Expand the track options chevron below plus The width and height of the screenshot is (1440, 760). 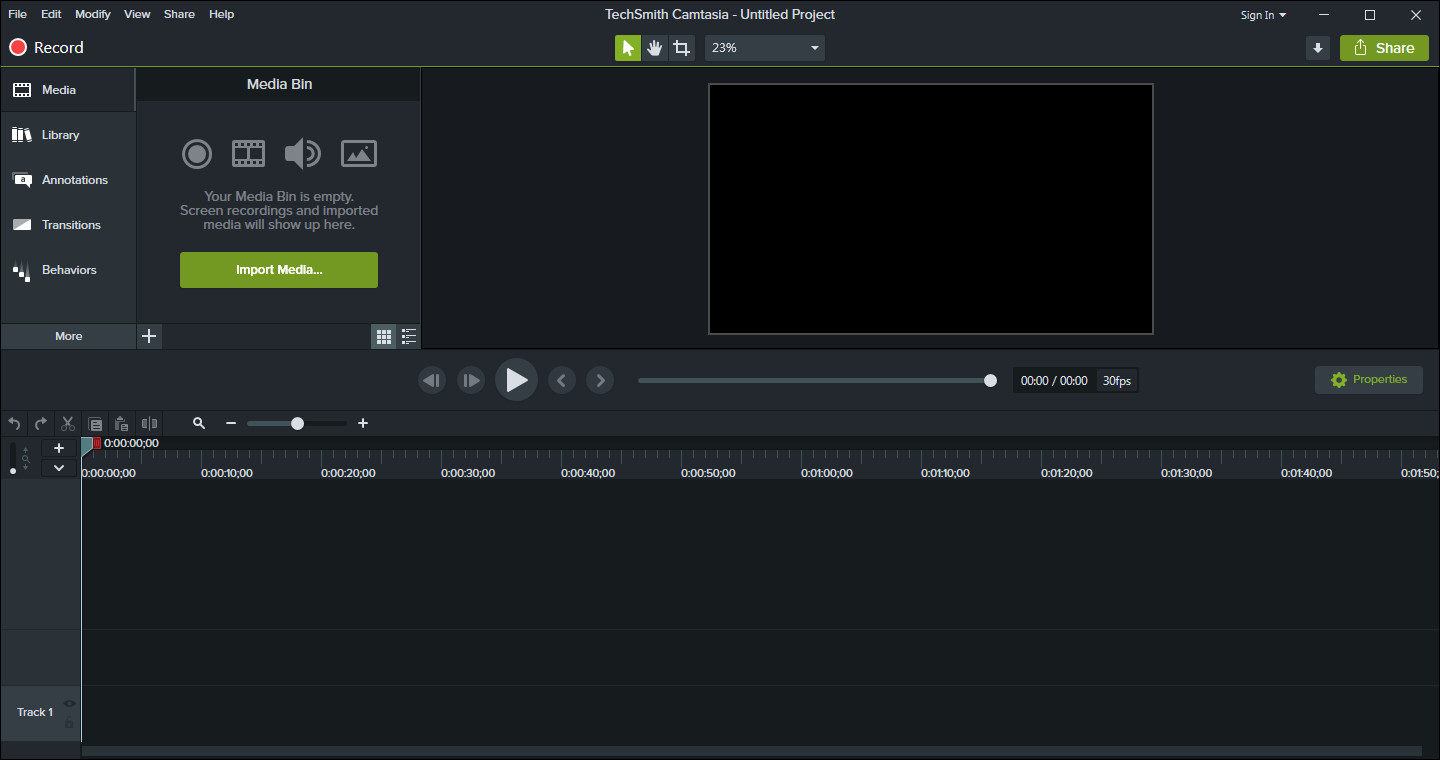(x=59, y=468)
